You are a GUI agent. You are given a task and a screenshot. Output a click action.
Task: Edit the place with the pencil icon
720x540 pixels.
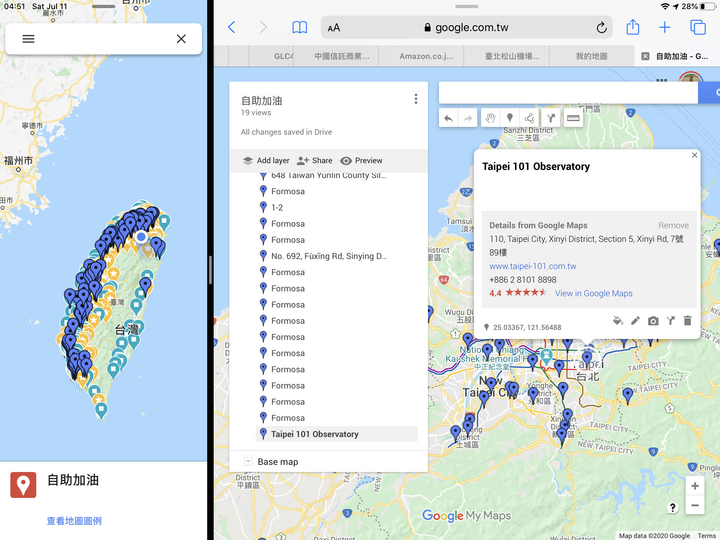tap(635, 321)
